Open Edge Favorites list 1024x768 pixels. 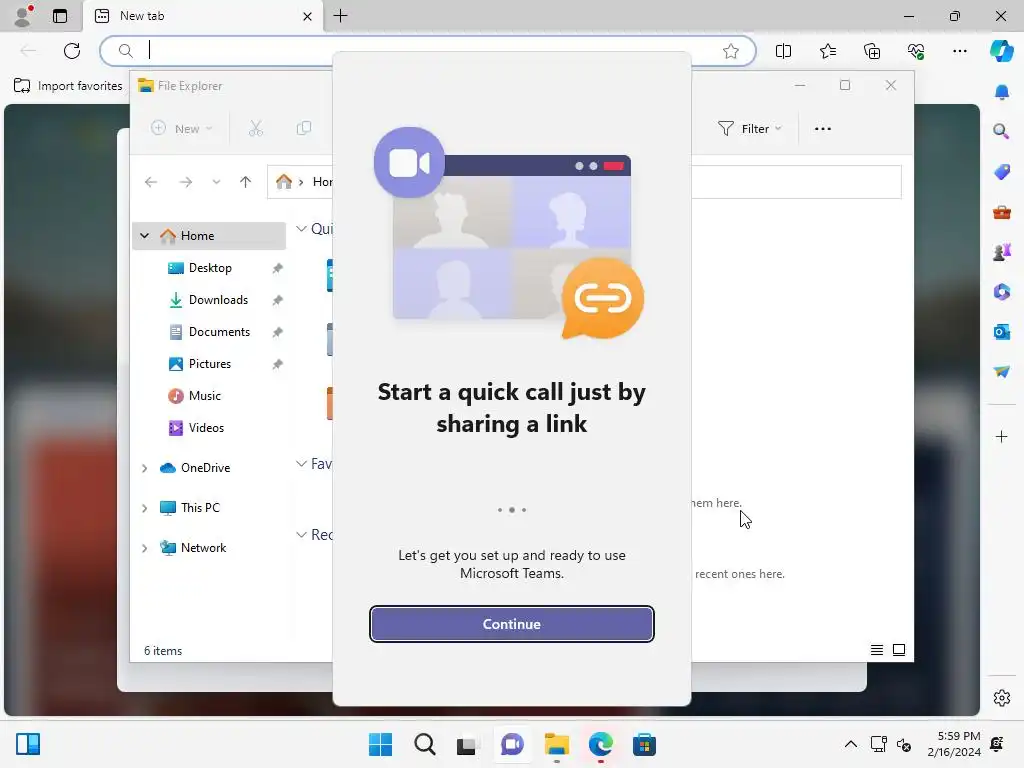point(827,51)
